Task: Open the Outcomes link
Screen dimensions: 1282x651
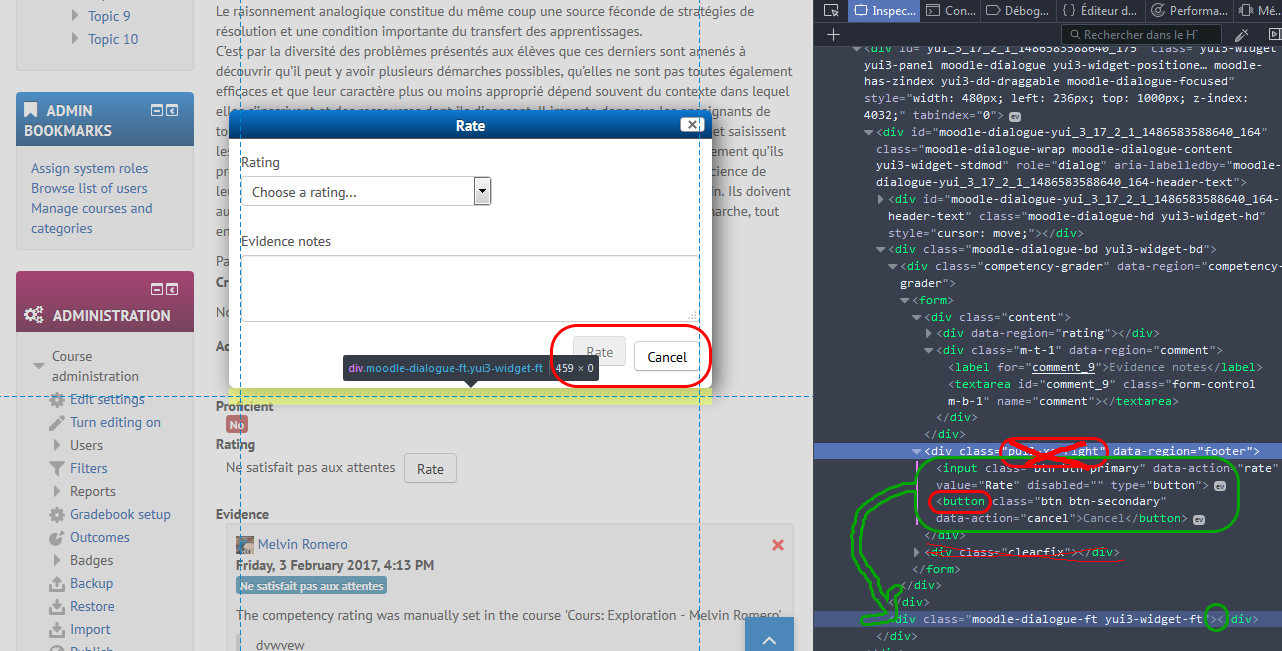Action: click(x=100, y=537)
